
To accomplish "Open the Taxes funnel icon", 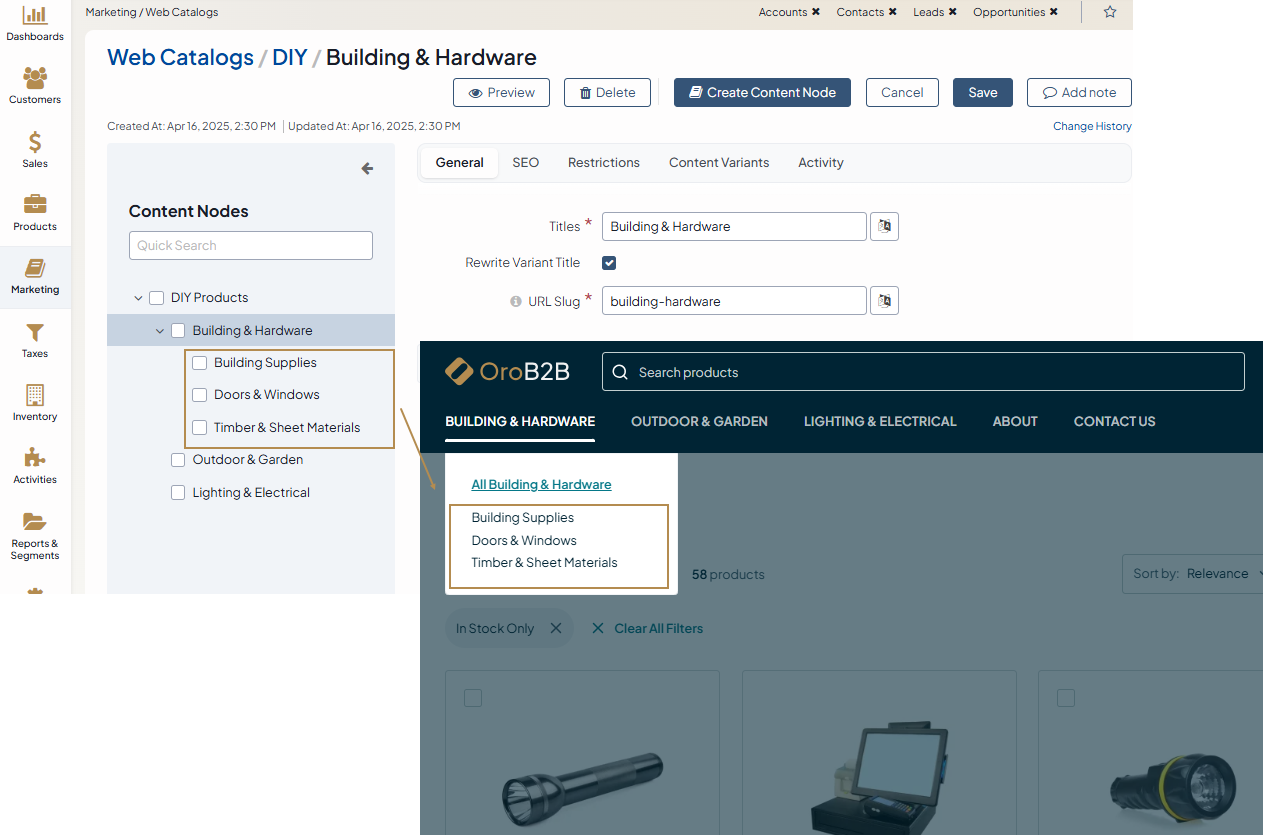I will [x=35, y=332].
